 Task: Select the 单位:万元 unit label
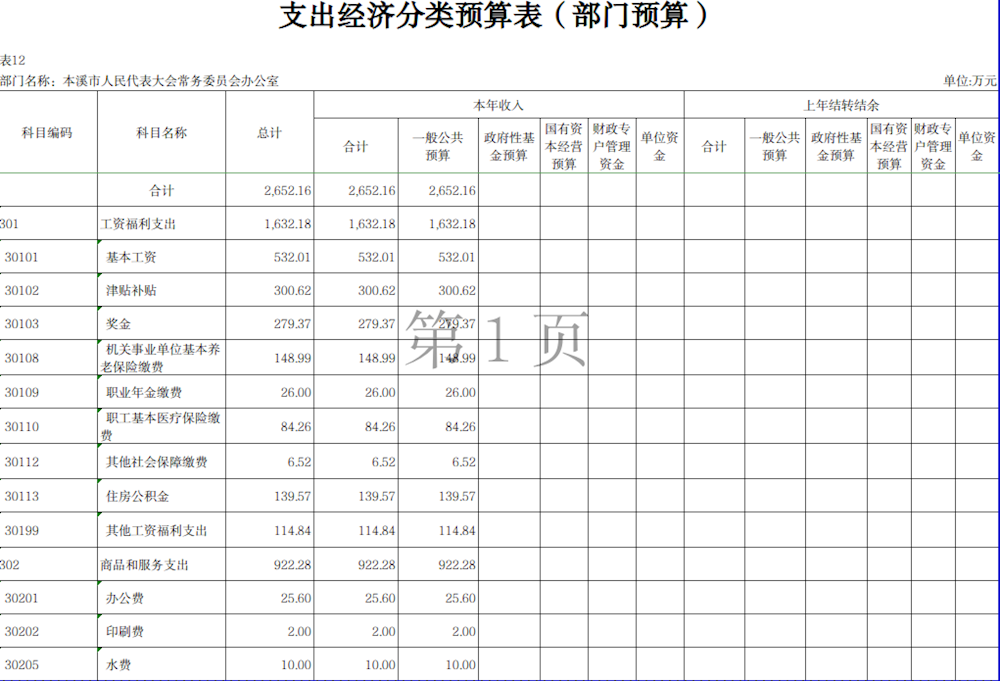click(970, 81)
